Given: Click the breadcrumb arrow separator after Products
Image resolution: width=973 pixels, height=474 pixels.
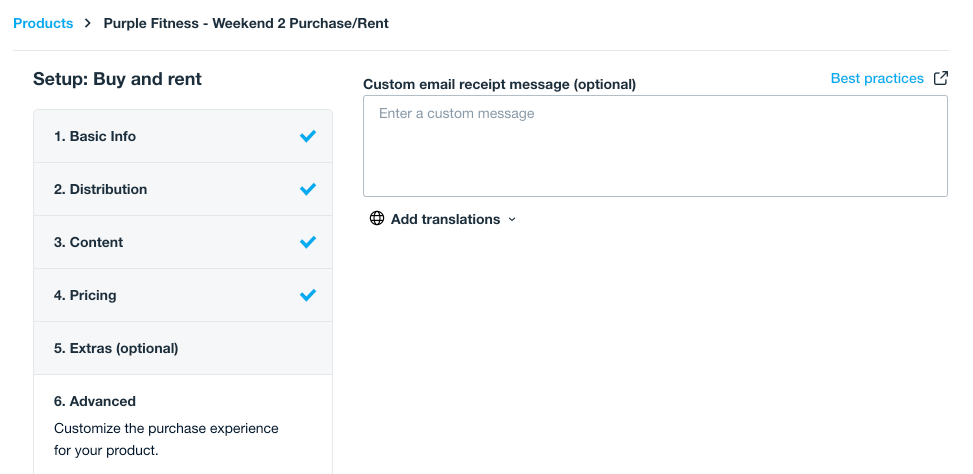Looking at the screenshot, I should (88, 24).
